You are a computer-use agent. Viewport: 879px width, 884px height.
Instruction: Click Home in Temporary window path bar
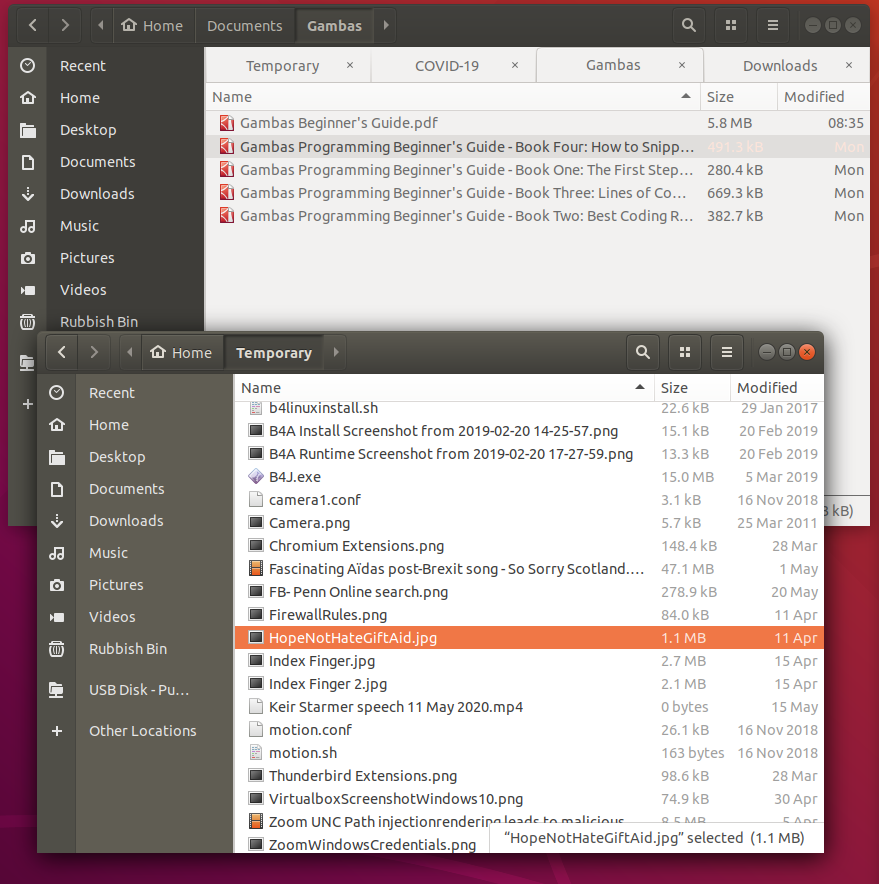pyautogui.click(x=182, y=352)
